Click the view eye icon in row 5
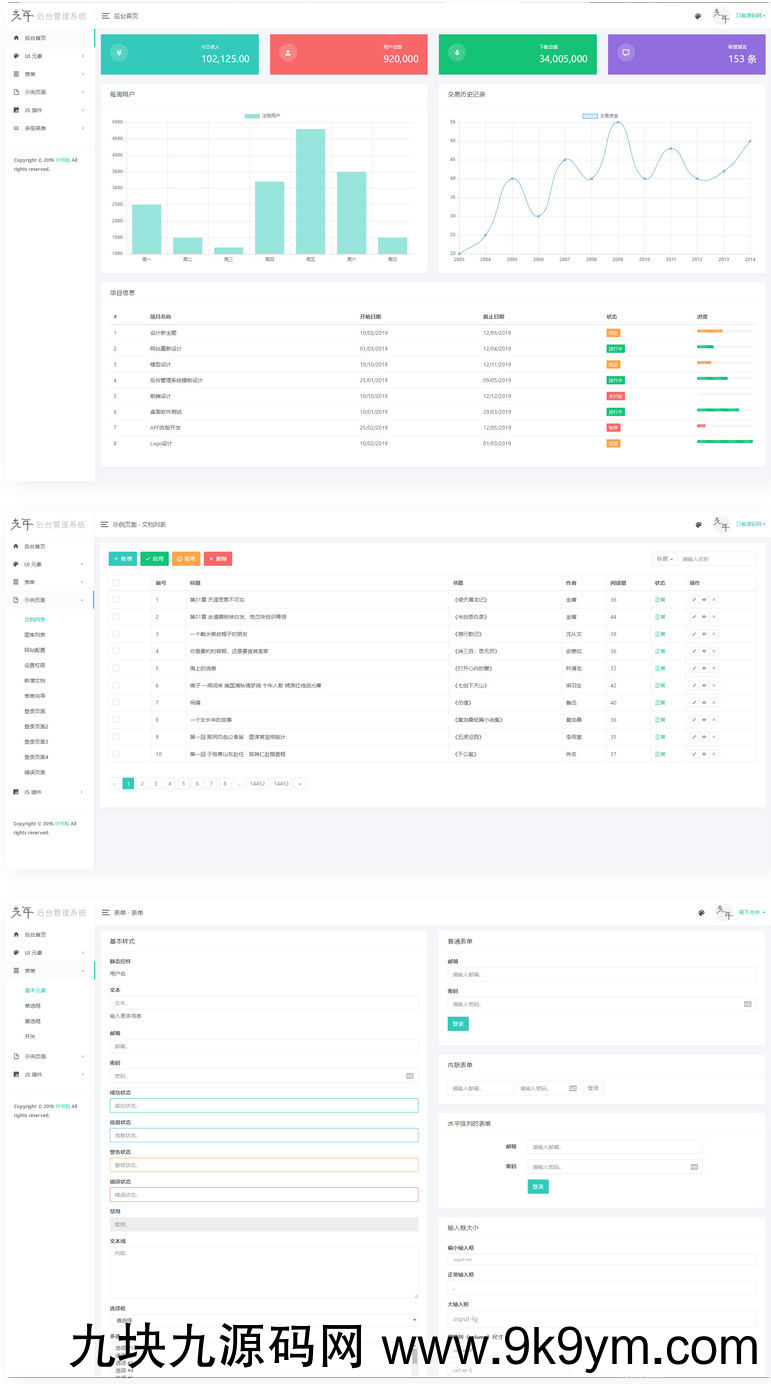The image size is (771, 1384). pyautogui.click(x=704, y=668)
